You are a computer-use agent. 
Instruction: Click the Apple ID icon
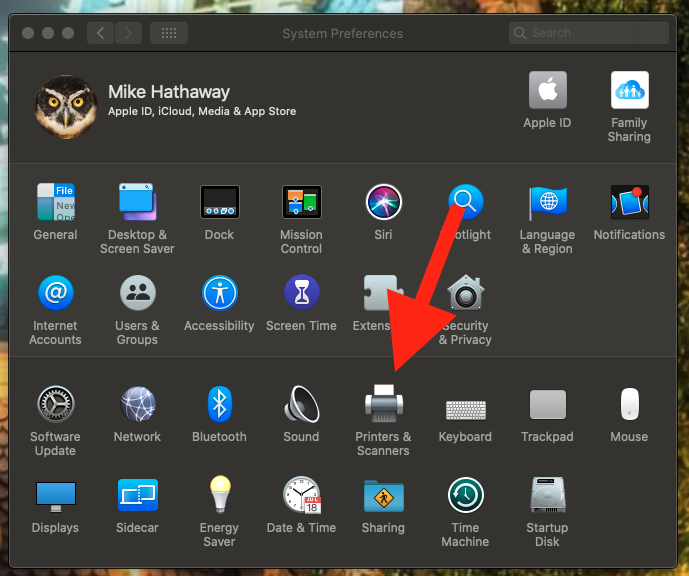(547, 91)
